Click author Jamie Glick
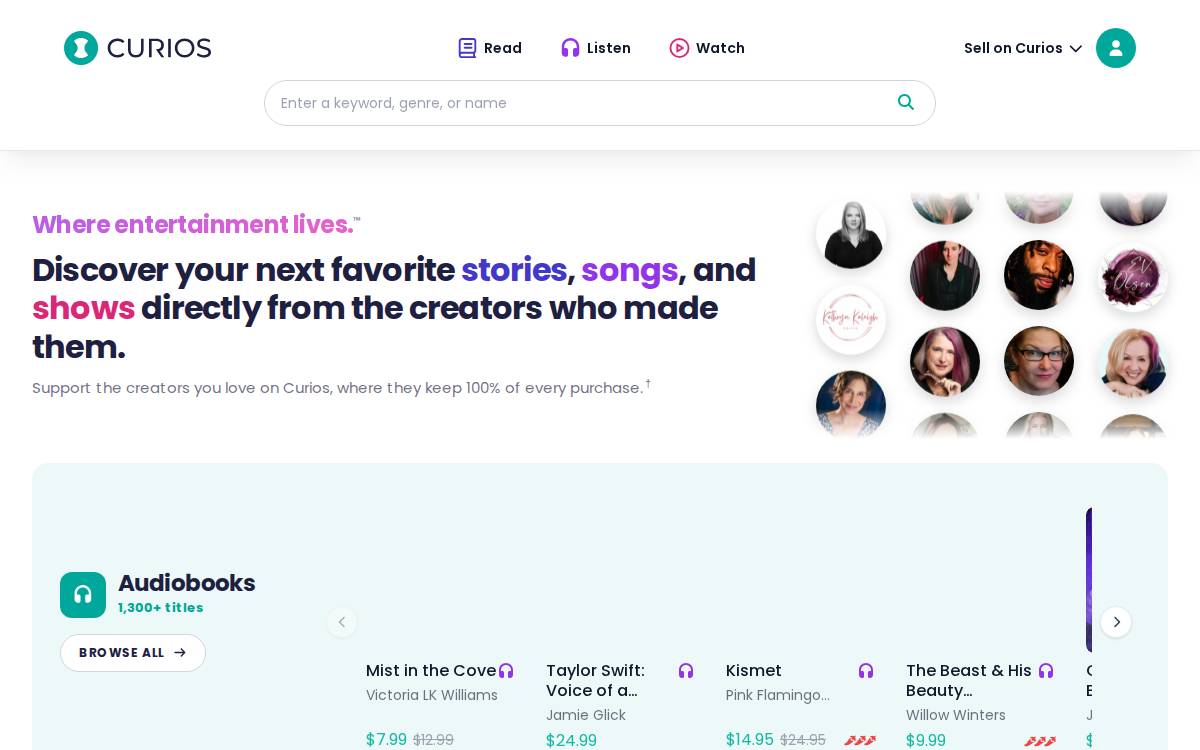Viewport: 1200px width, 750px height. click(586, 715)
